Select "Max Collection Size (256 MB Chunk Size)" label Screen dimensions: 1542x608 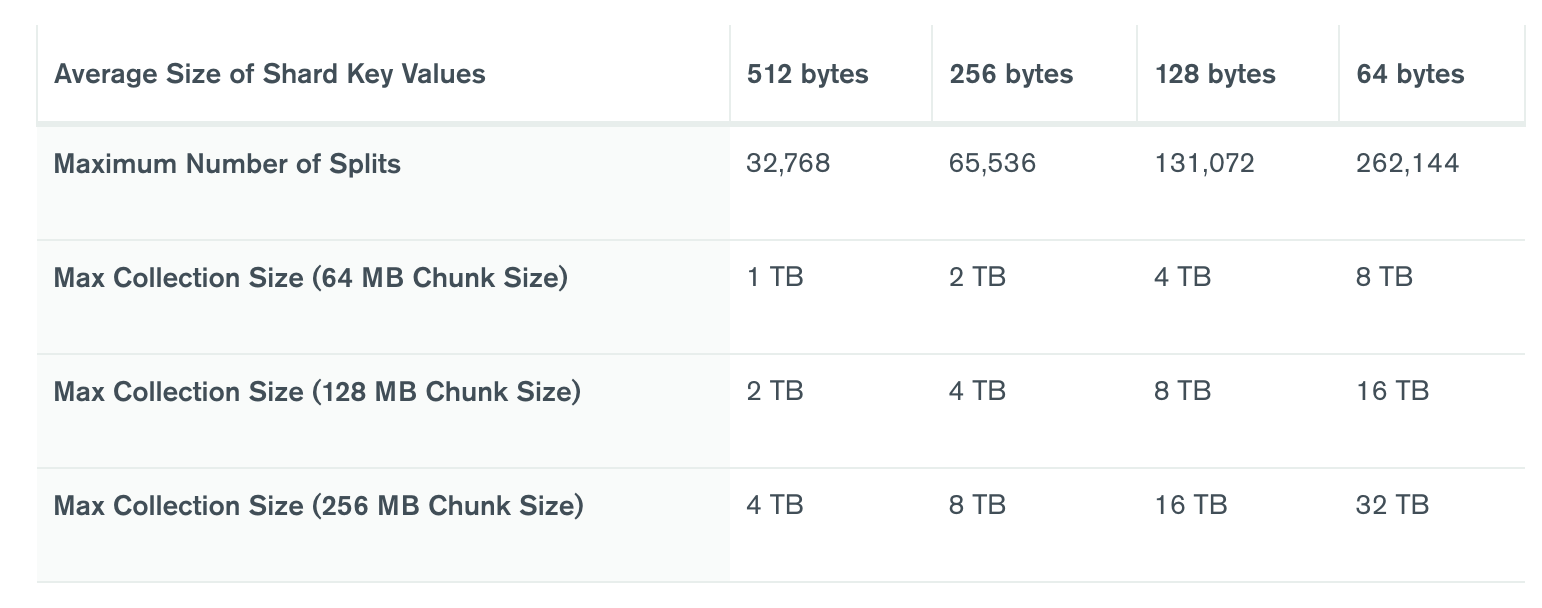click(x=318, y=506)
